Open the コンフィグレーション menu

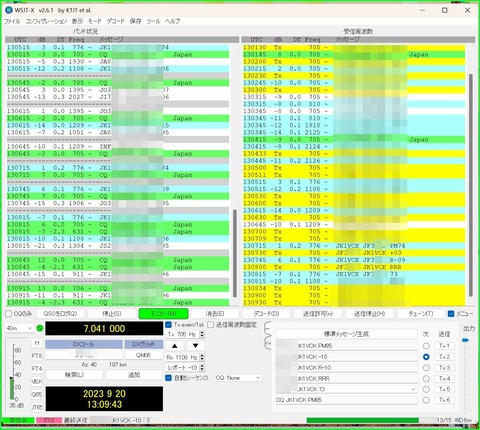[46, 21]
